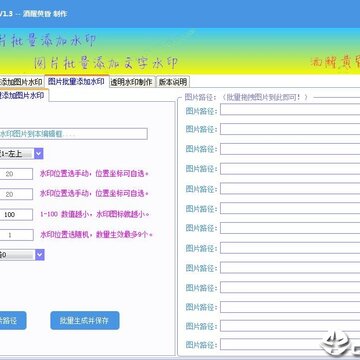Click the 水印图片到本编辑框 input field
Image resolution: width=360 pixels, height=360 pixels.
coord(73,134)
